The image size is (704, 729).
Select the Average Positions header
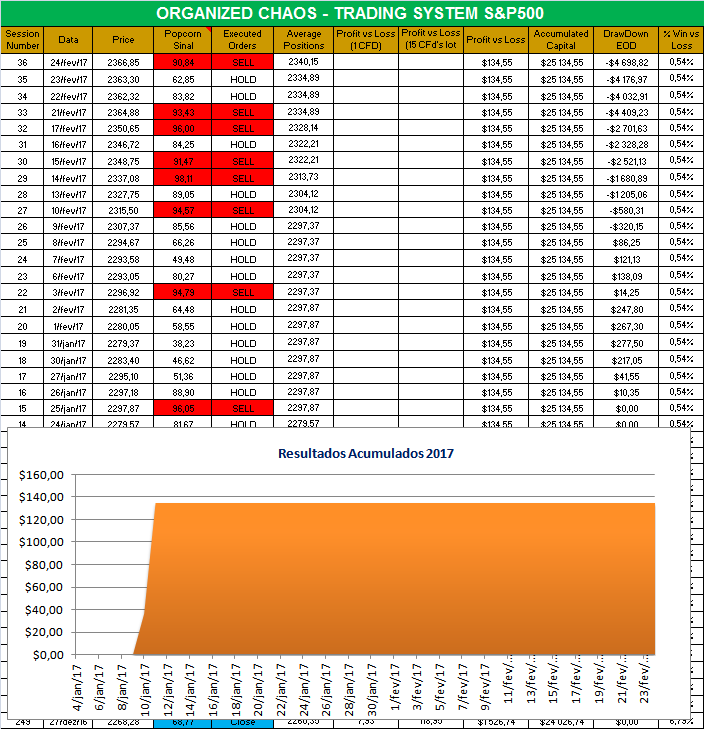(304, 40)
